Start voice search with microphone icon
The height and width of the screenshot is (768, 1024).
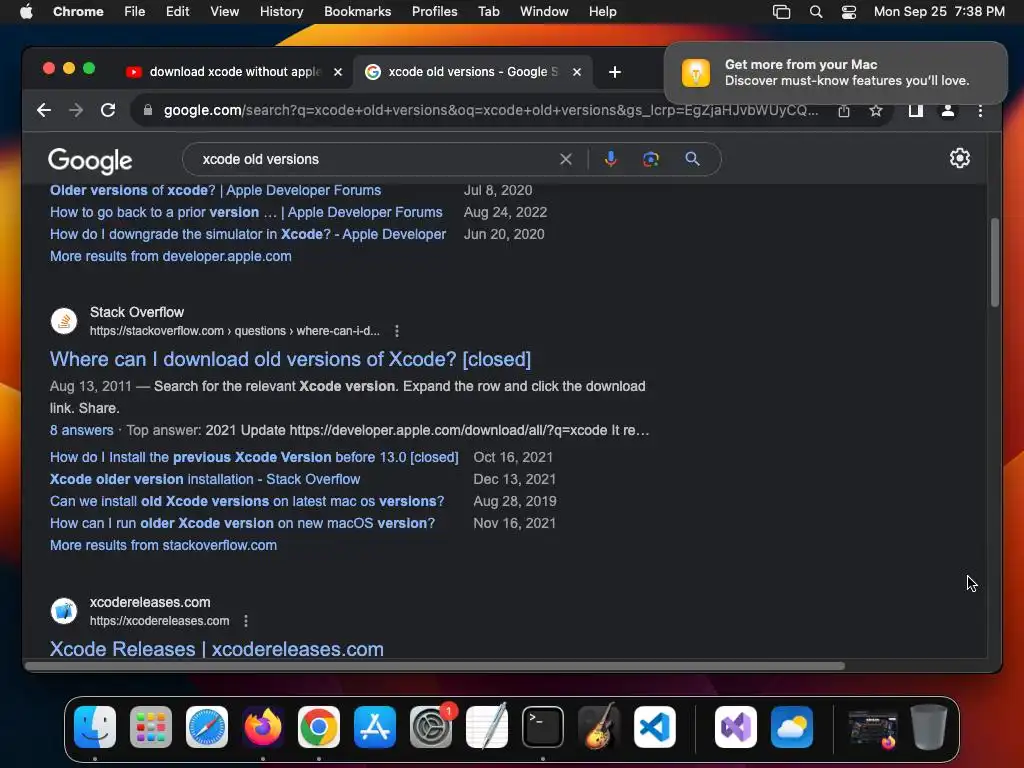point(610,159)
